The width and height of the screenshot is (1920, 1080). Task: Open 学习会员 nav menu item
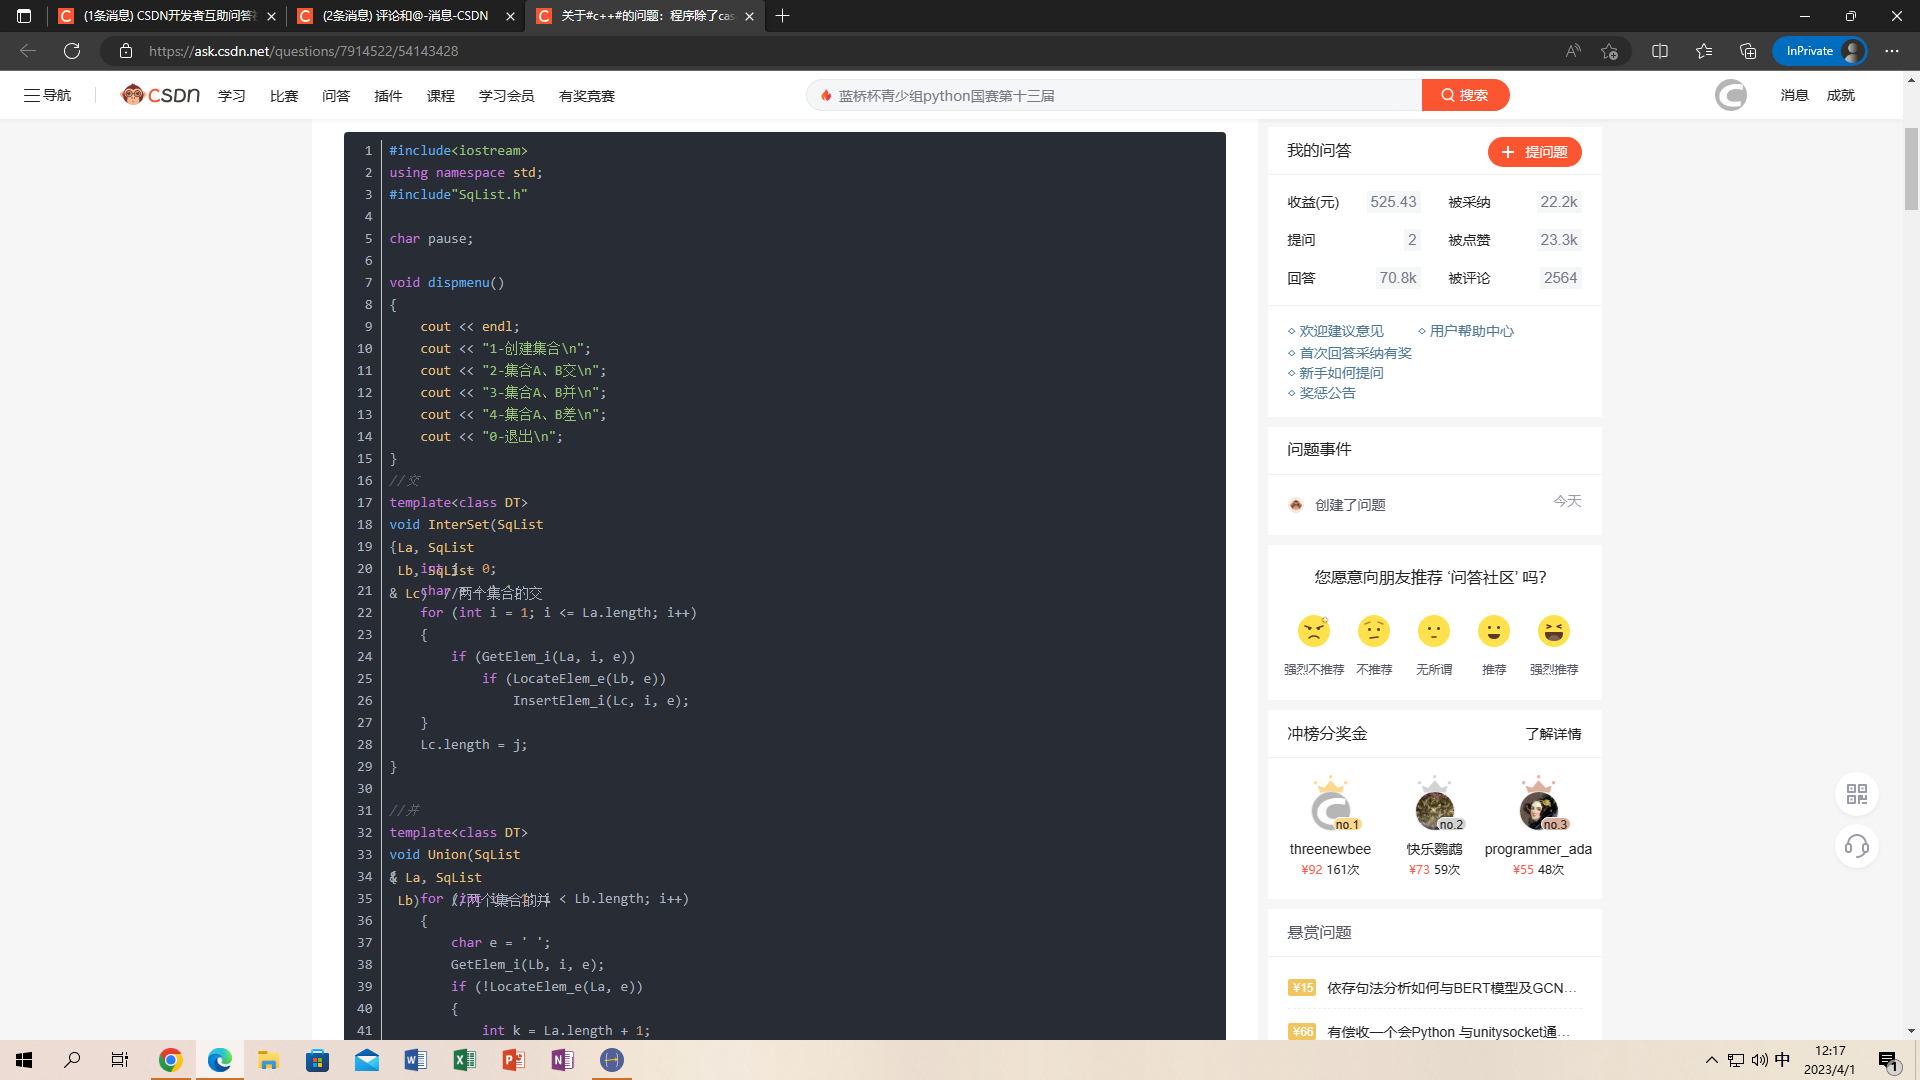506,96
